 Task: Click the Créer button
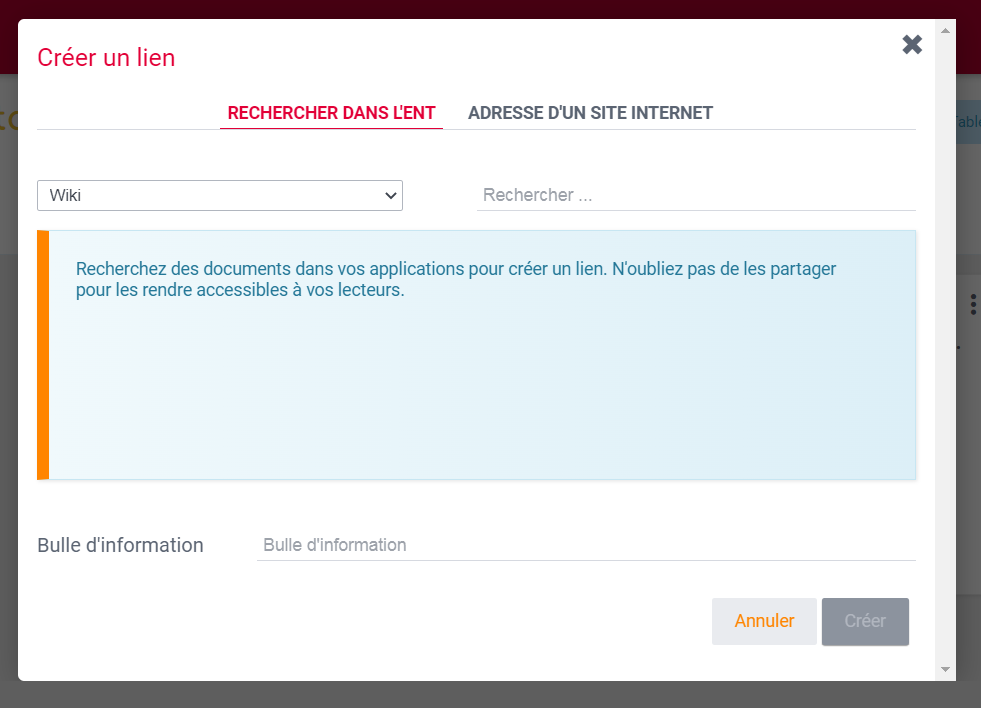865,621
